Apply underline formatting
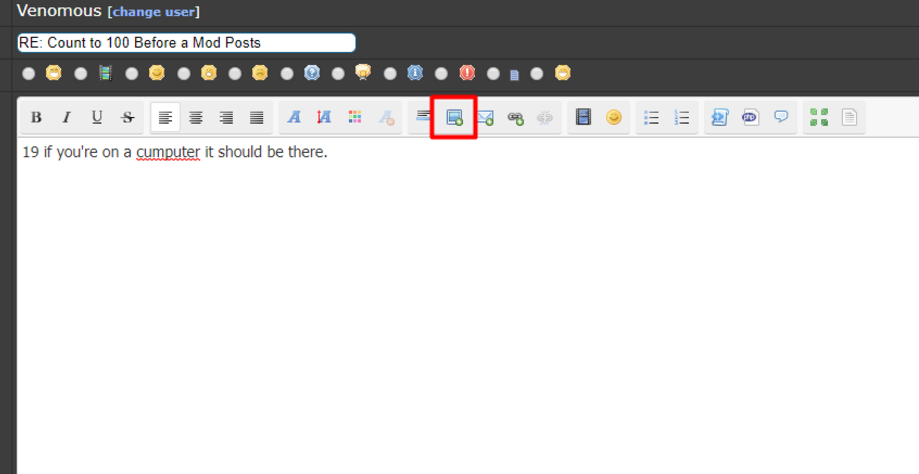 coord(97,118)
